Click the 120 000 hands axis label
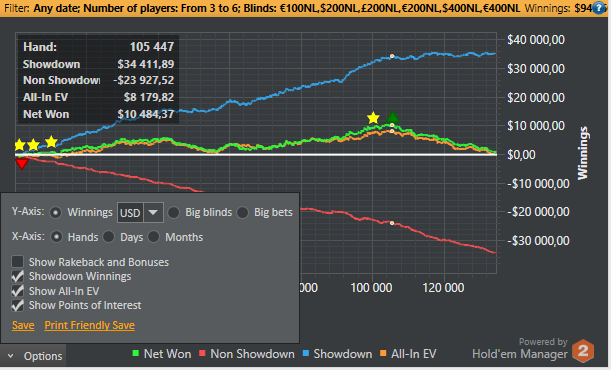The height and width of the screenshot is (370, 611). coord(443,288)
